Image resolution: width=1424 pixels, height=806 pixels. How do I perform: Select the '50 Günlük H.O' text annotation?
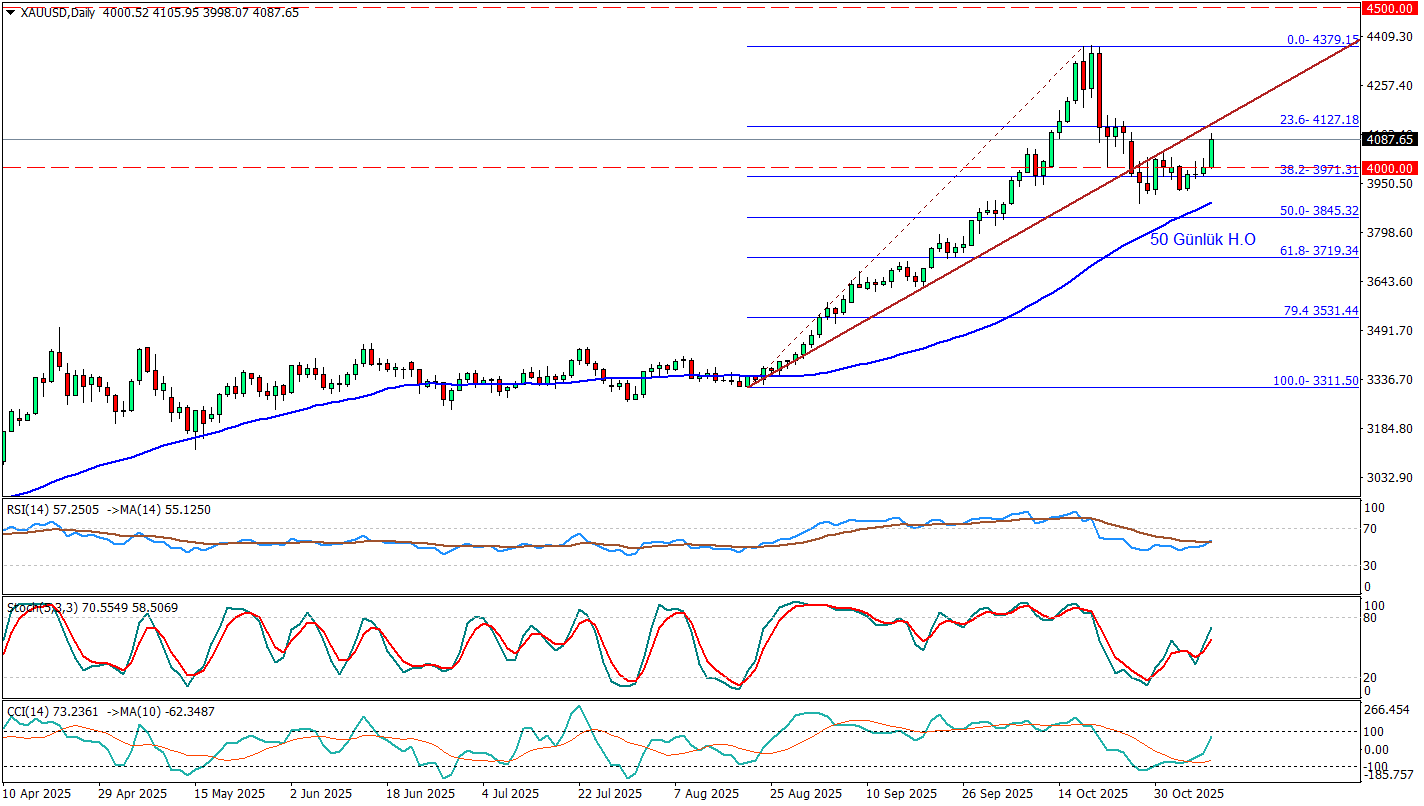pos(1202,240)
